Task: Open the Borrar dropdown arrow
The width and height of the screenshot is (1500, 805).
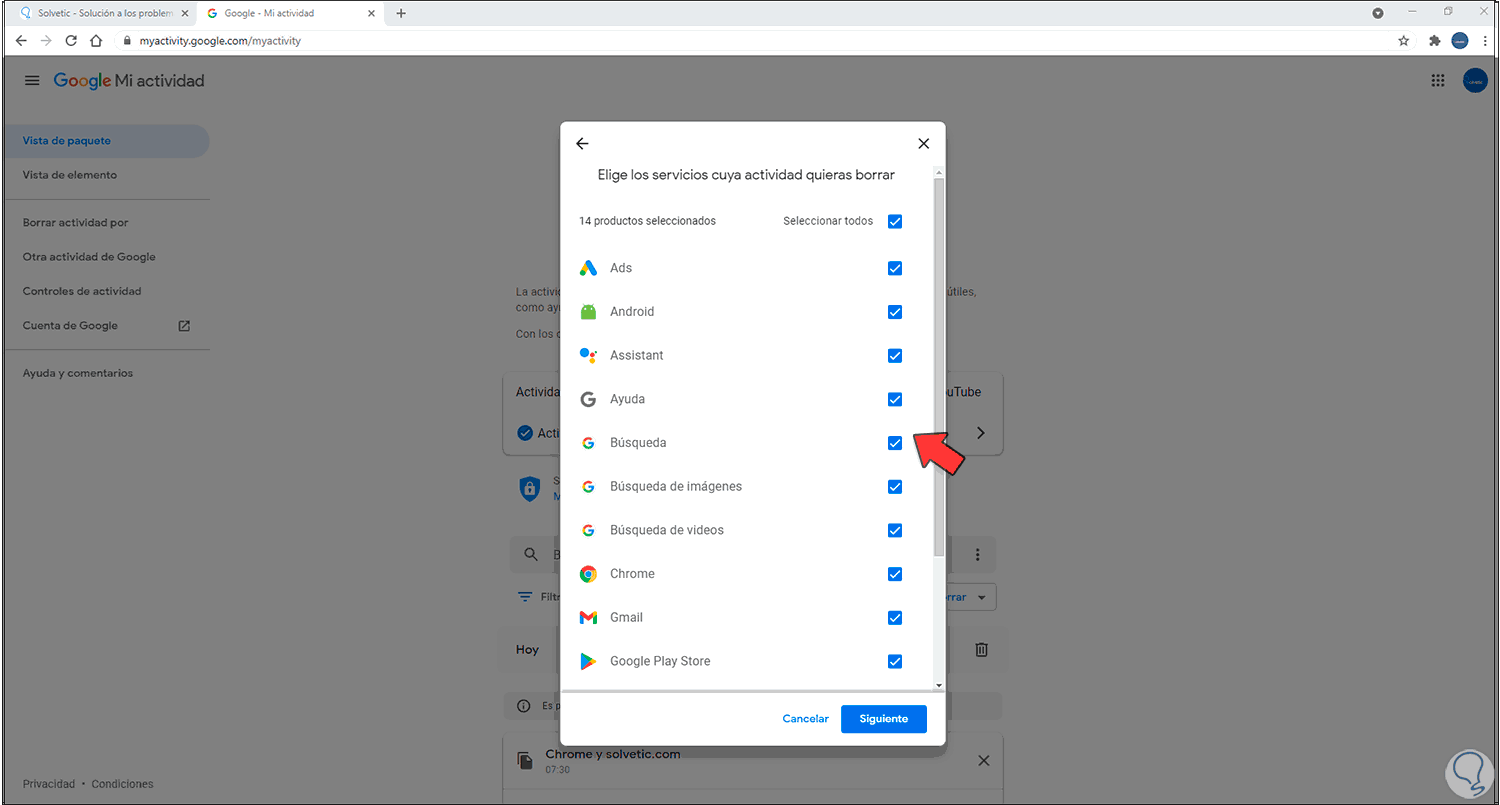Action: pos(982,597)
